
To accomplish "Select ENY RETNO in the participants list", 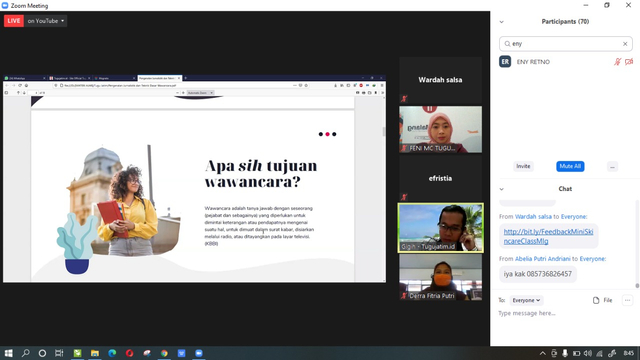I will [x=565, y=62].
